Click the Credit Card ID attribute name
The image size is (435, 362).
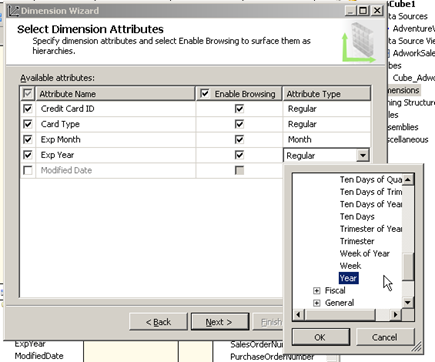tap(68, 109)
